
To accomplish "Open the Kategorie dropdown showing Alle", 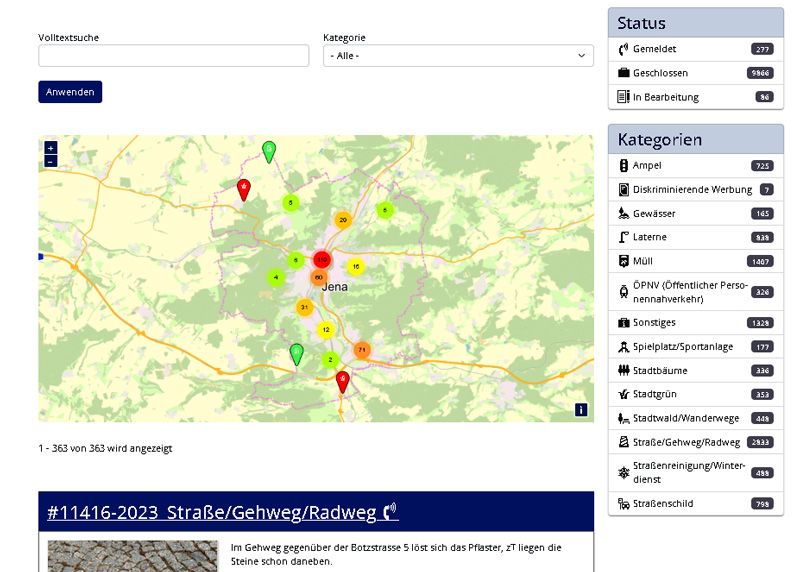I will [x=458, y=56].
